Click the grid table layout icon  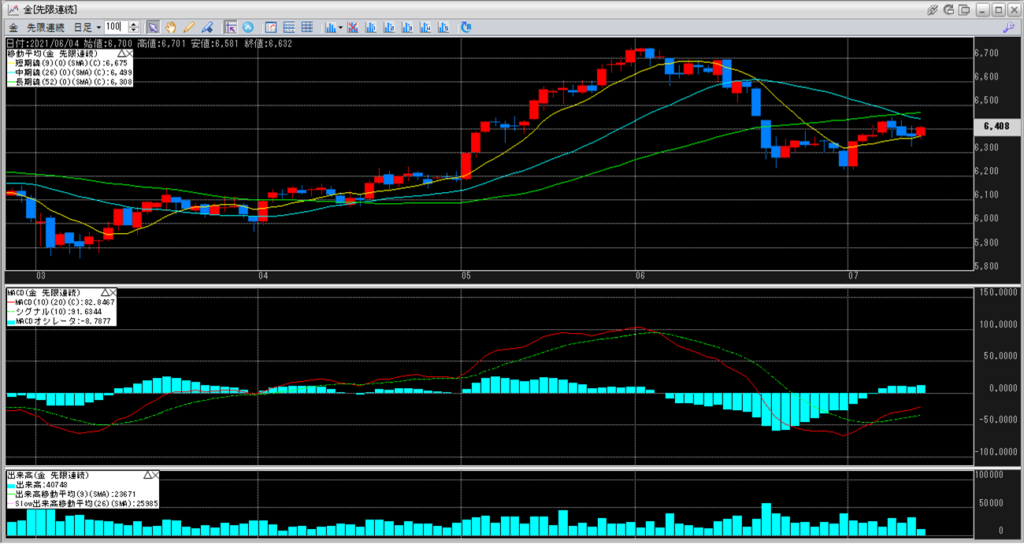coord(308,27)
